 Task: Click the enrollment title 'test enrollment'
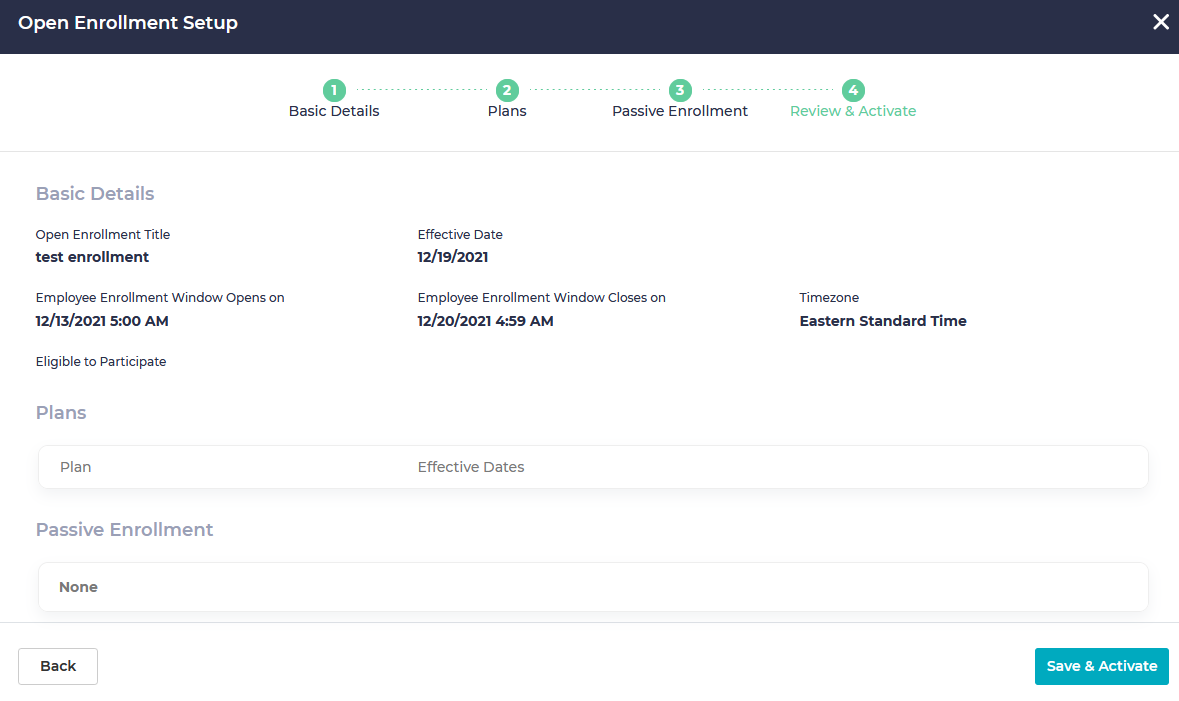pyautogui.click(x=92, y=256)
